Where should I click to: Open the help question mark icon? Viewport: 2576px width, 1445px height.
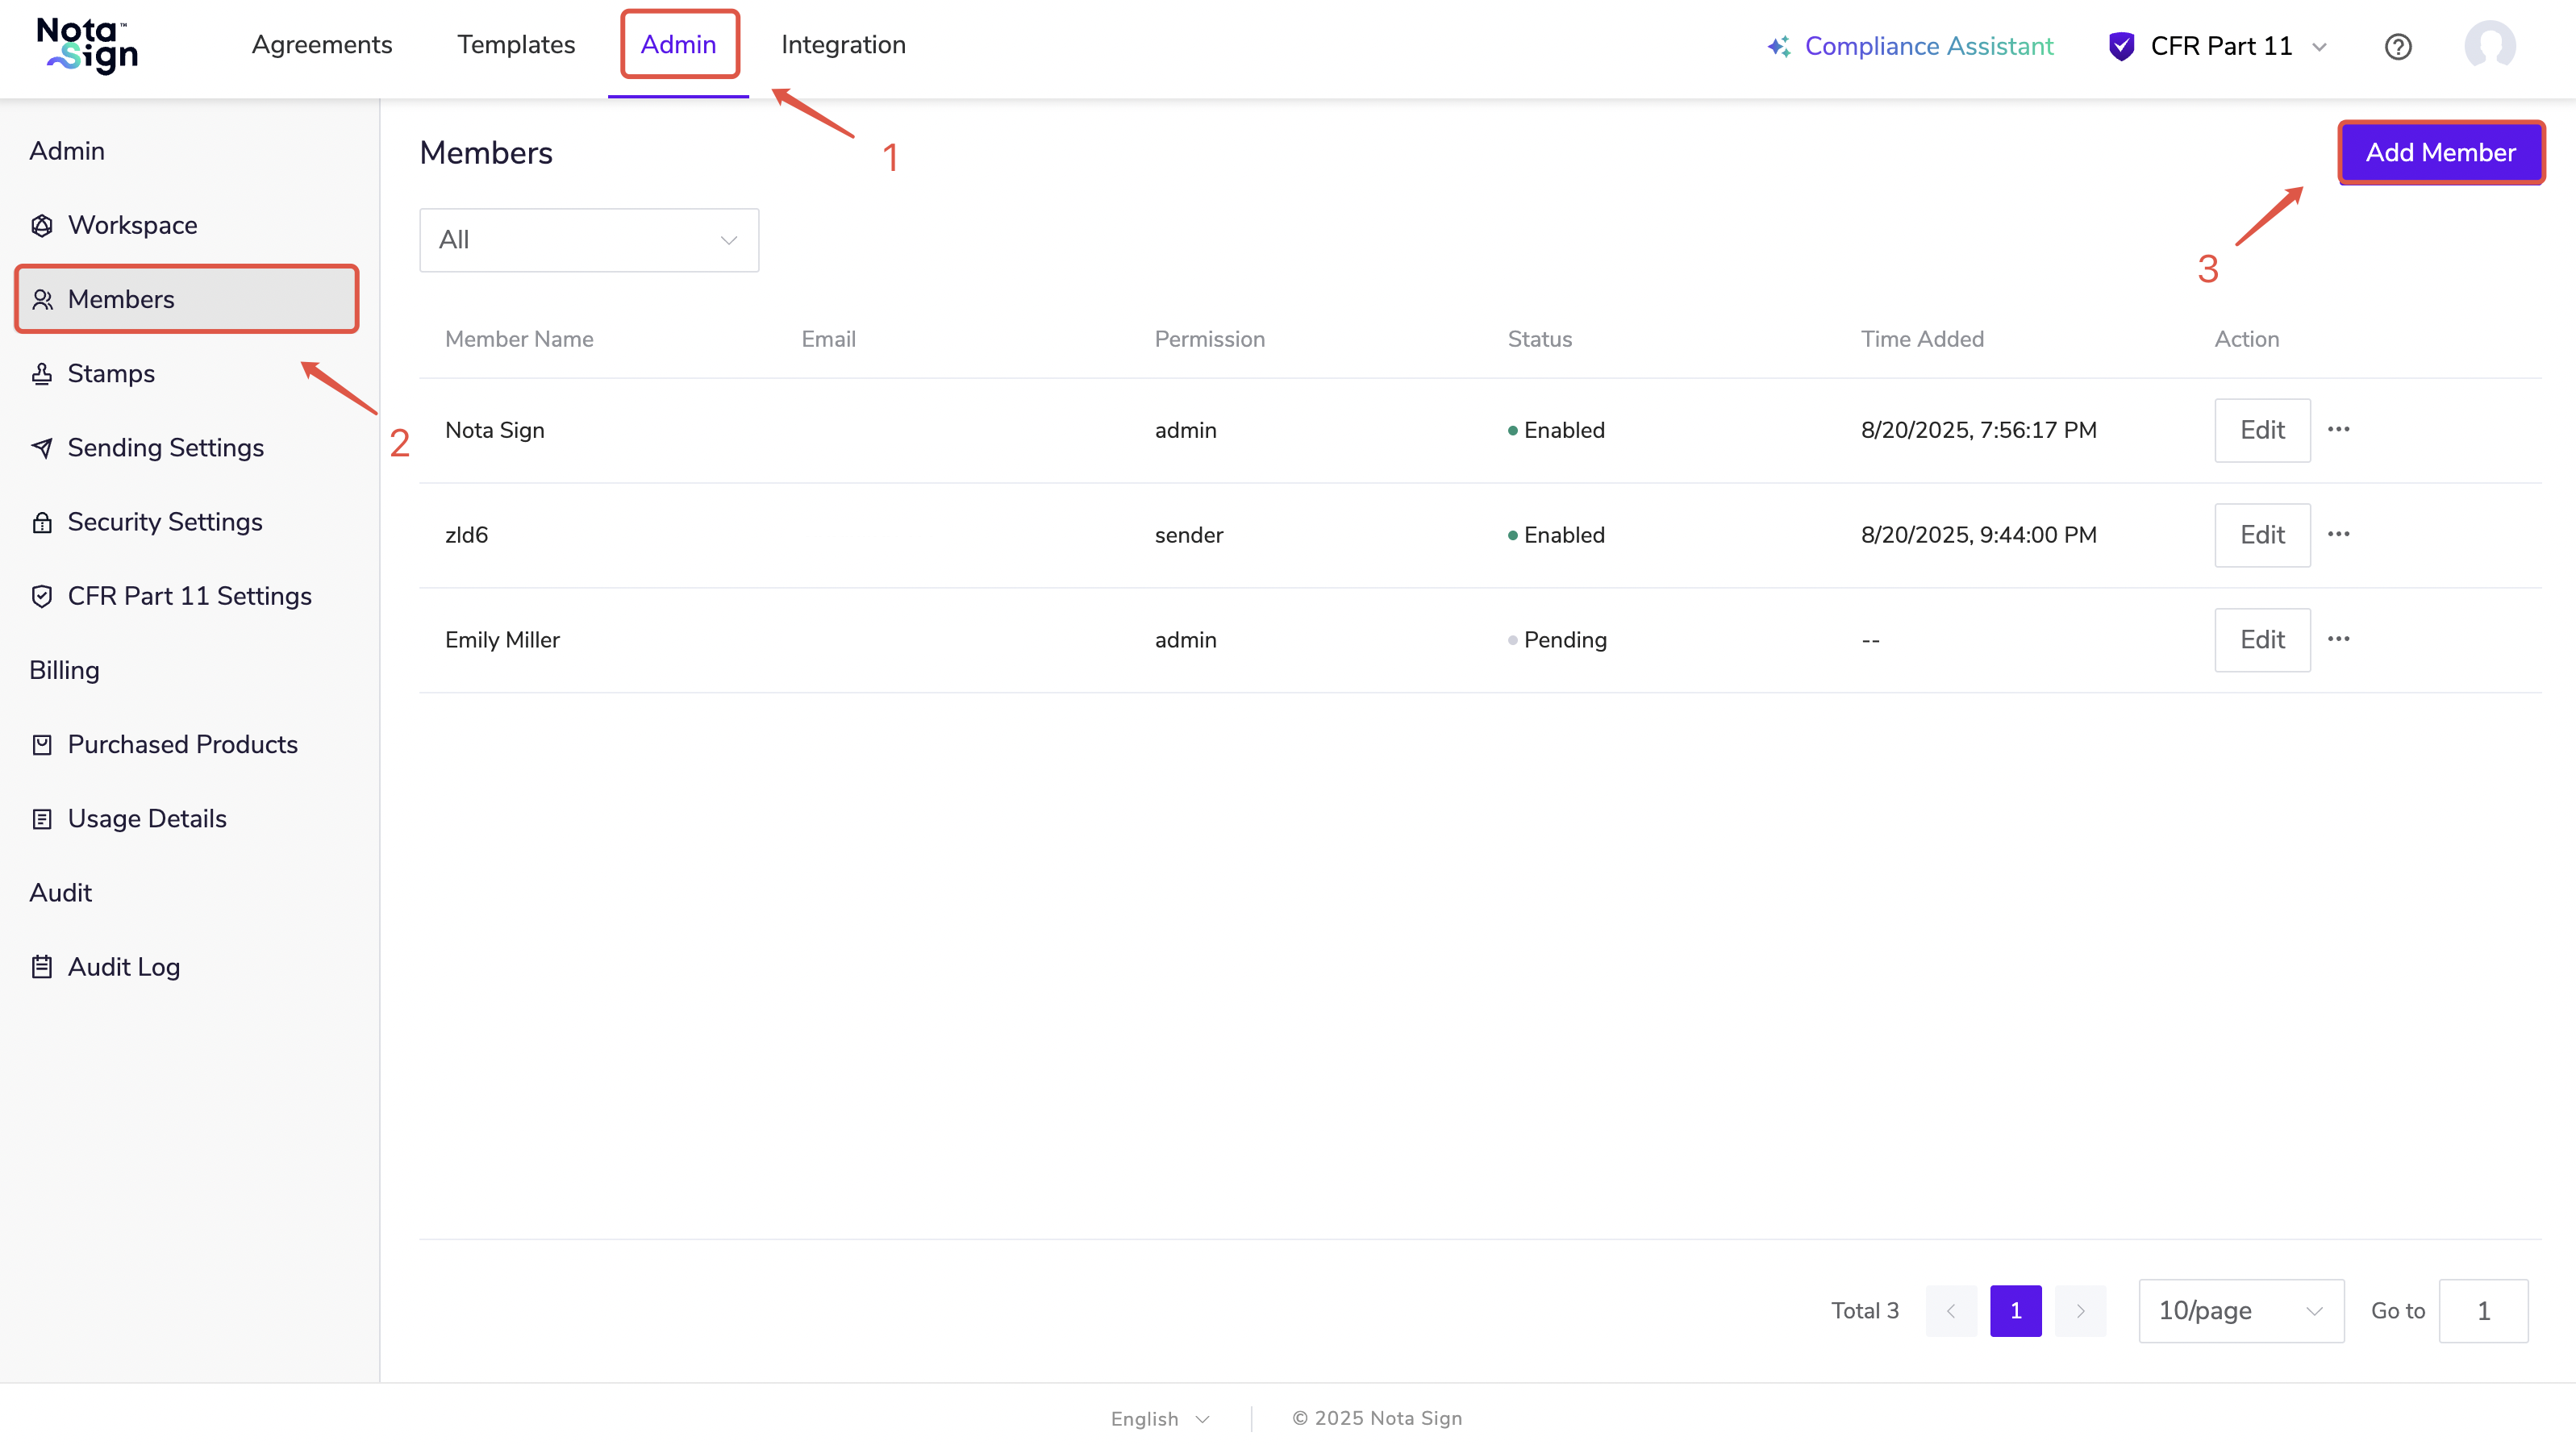pyautogui.click(x=2397, y=47)
